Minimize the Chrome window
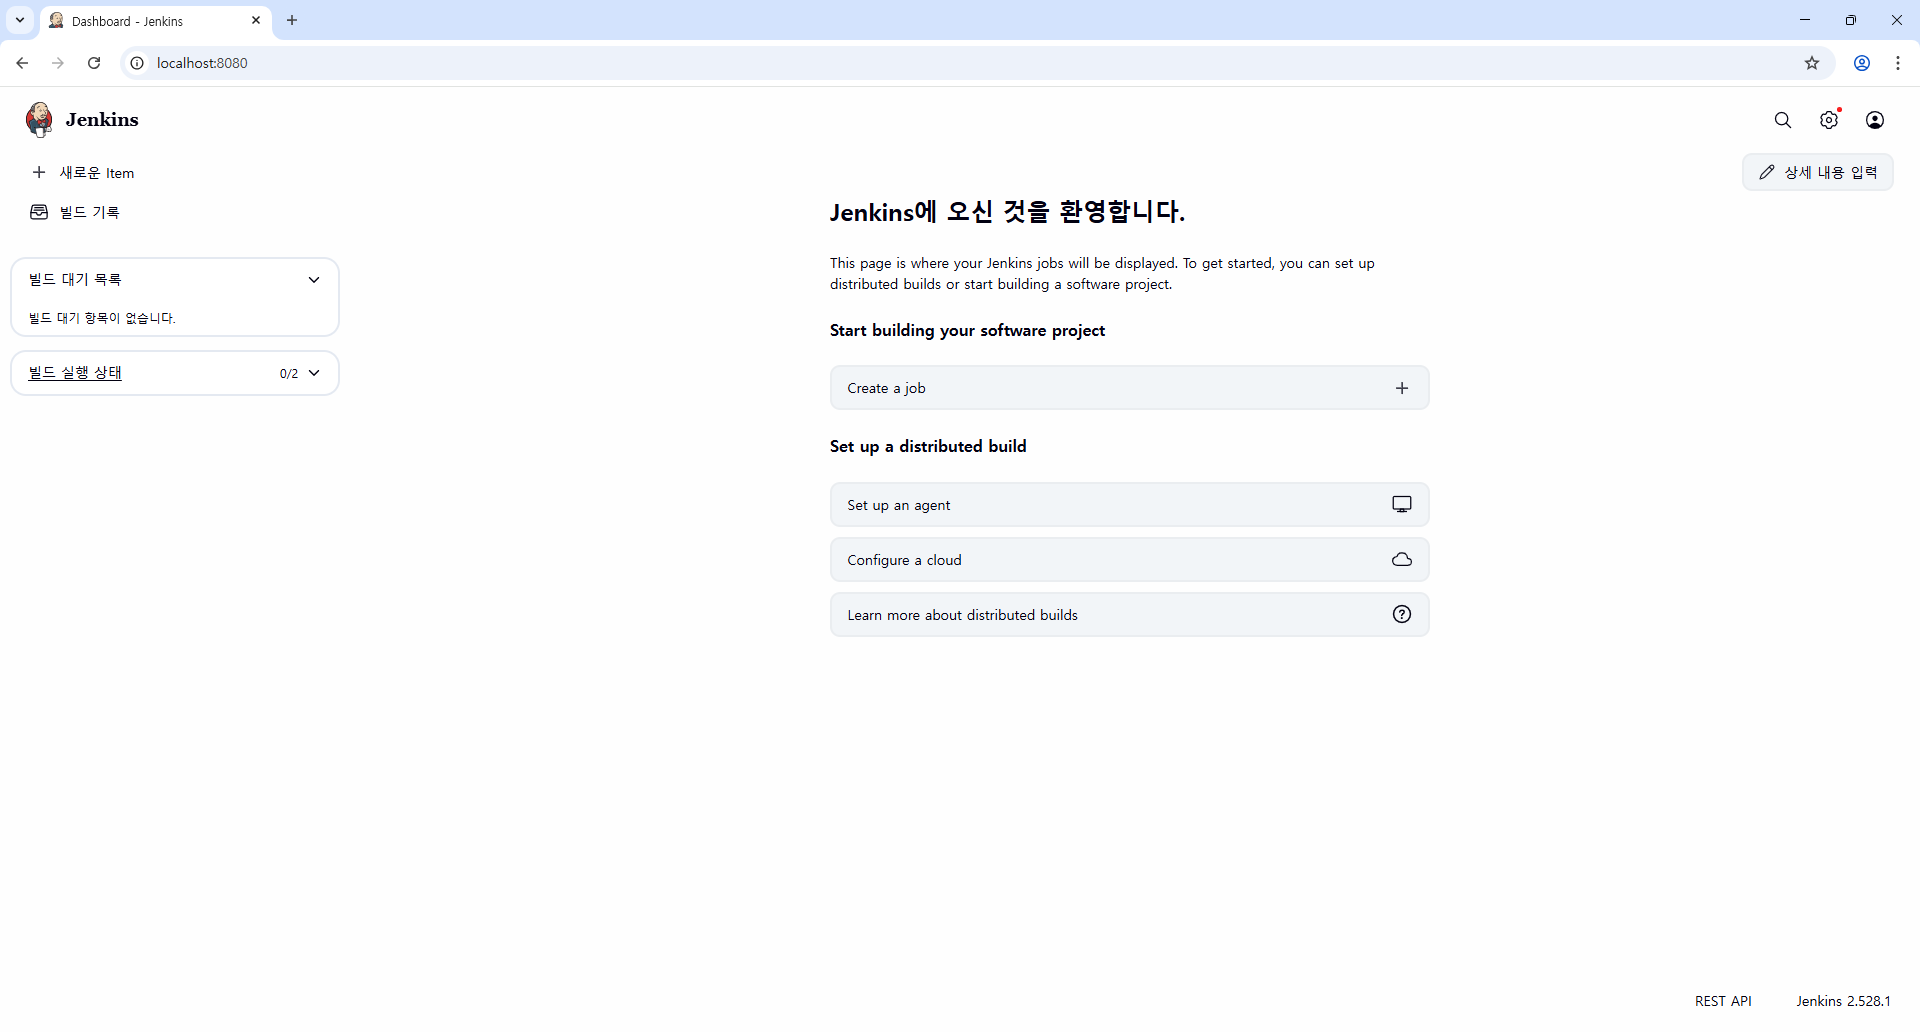The width and height of the screenshot is (1920, 1032). point(1805,20)
